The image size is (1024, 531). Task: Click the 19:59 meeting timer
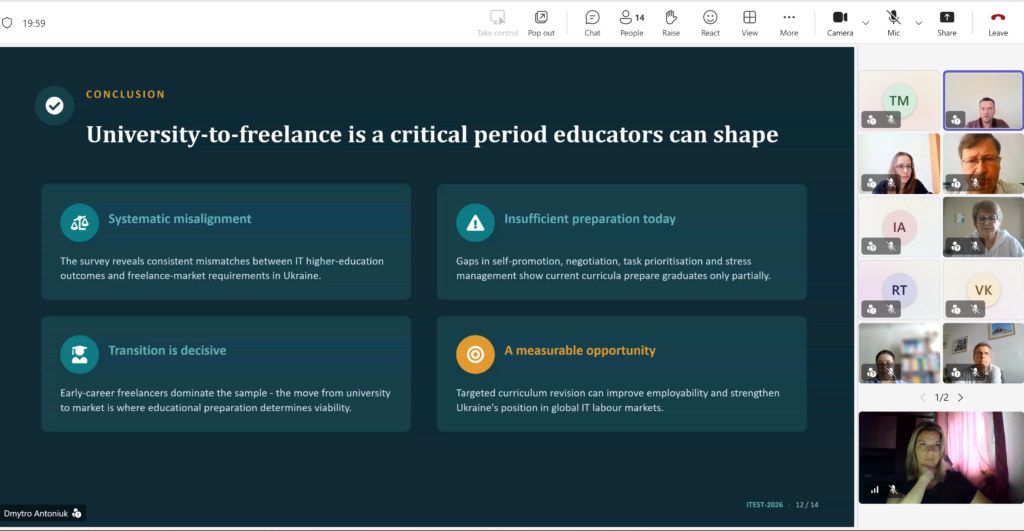(x=34, y=23)
